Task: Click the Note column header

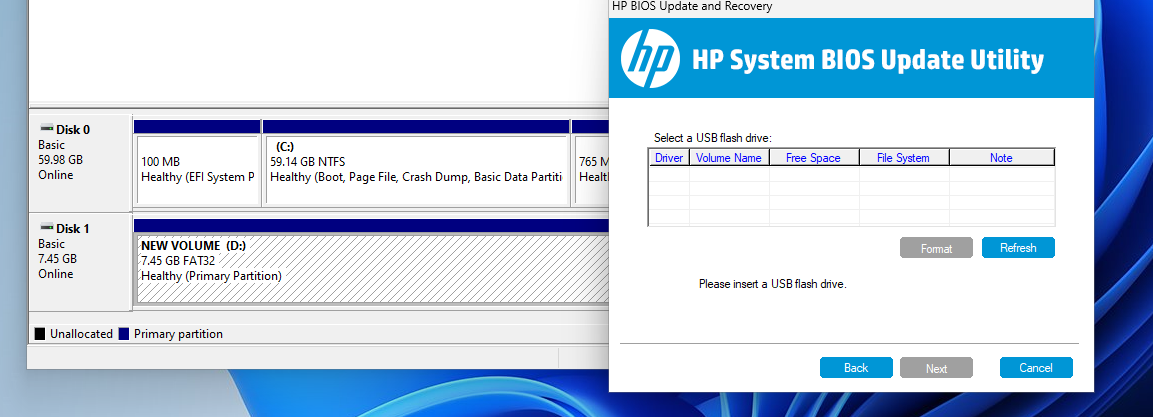Action: coord(1001,157)
